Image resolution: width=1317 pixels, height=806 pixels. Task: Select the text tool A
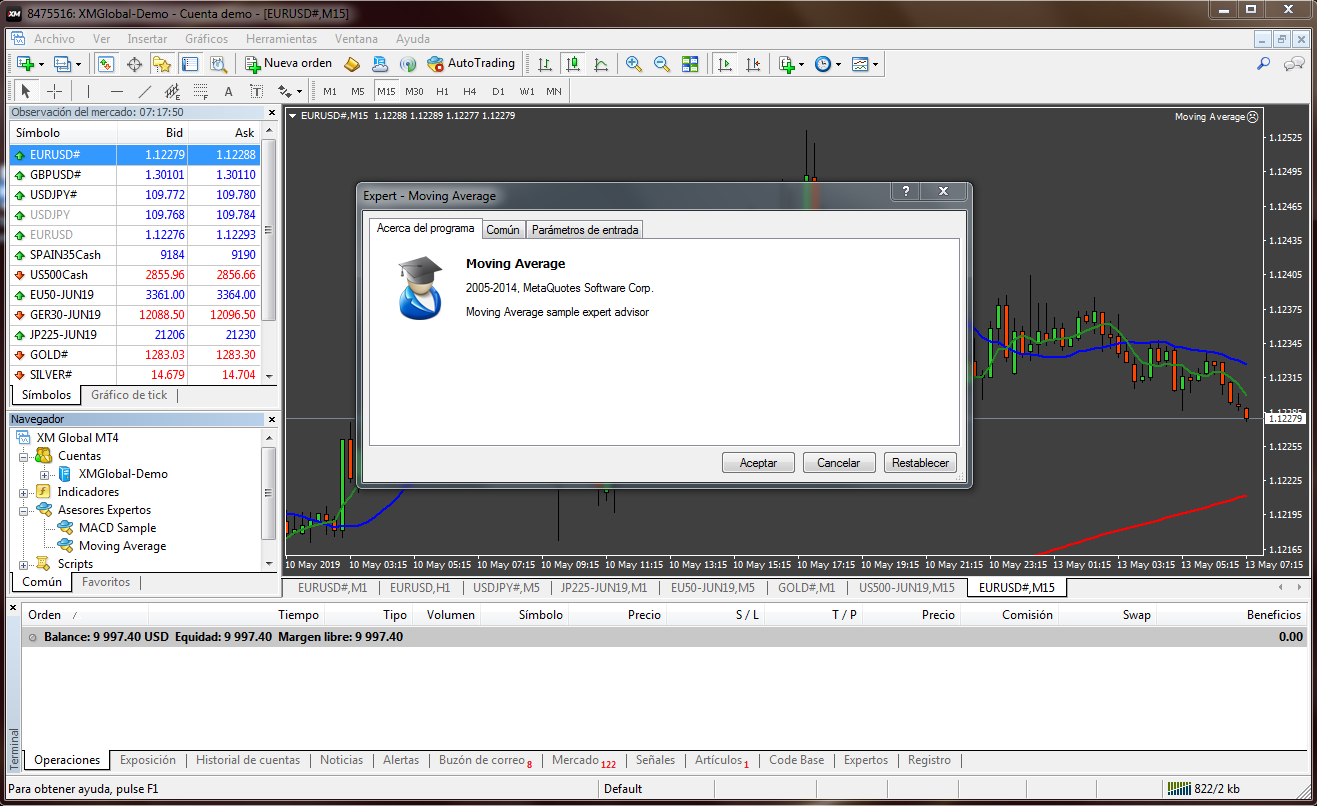click(228, 91)
